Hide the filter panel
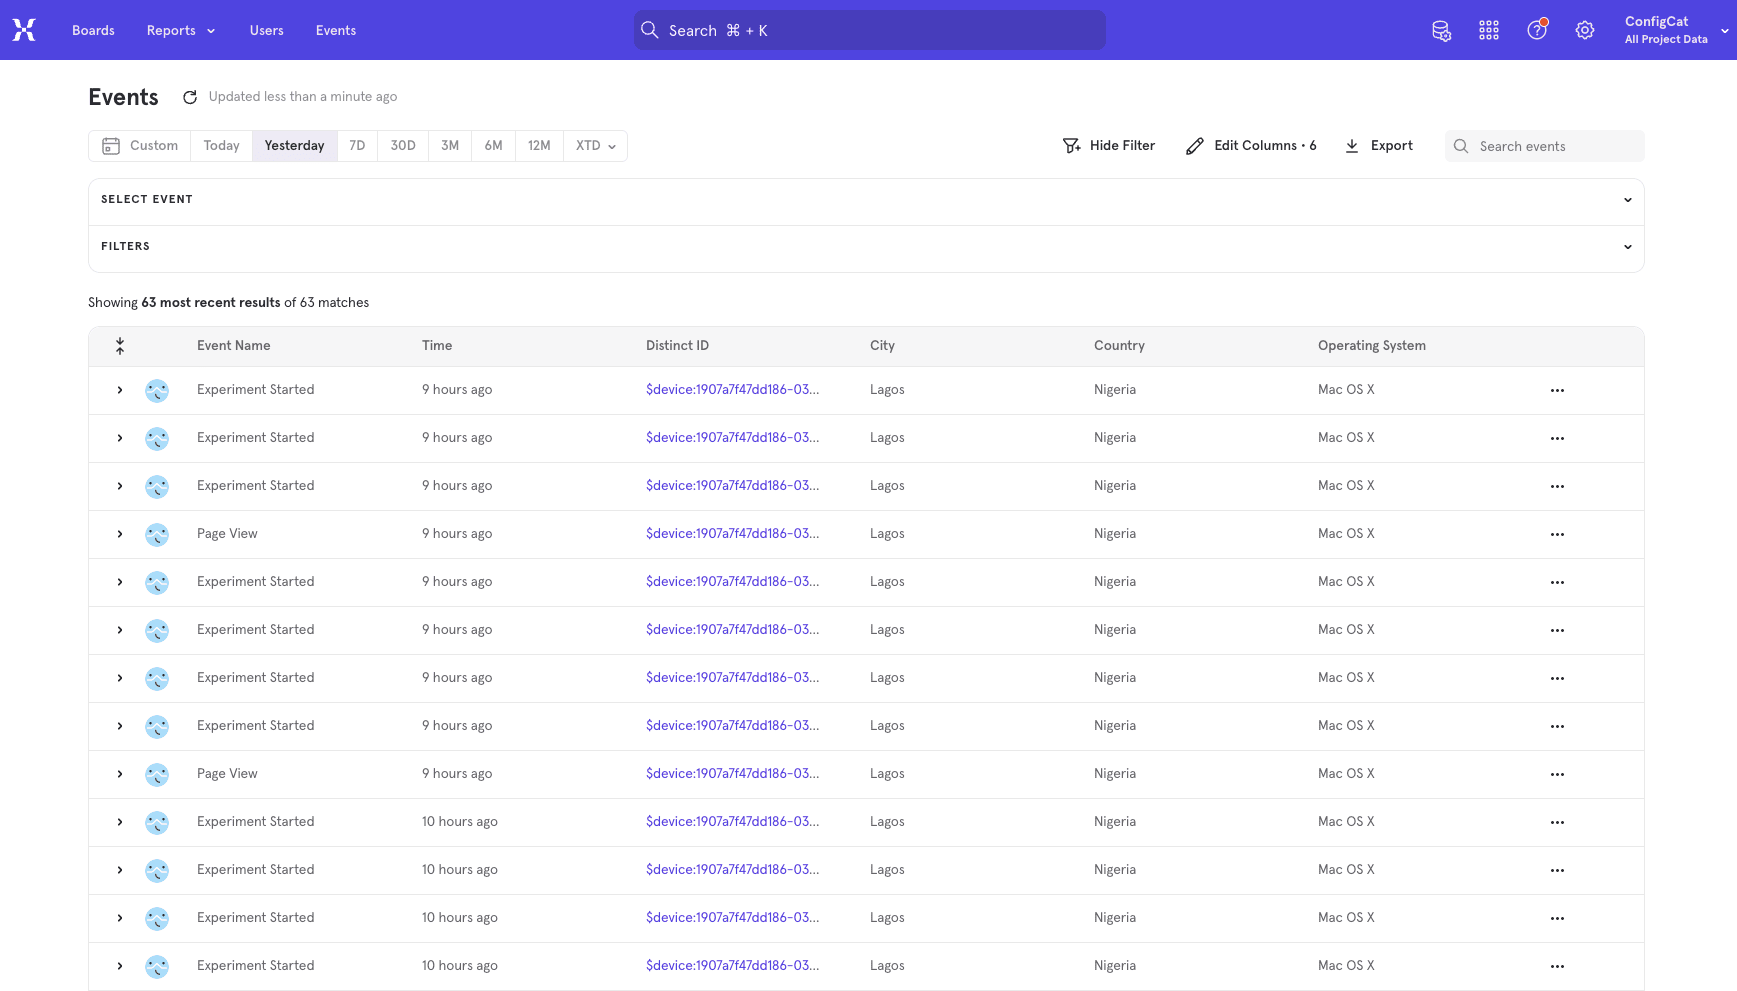Image resolution: width=1737 pixels, height=991 pixels. (x=1109, y=145)
